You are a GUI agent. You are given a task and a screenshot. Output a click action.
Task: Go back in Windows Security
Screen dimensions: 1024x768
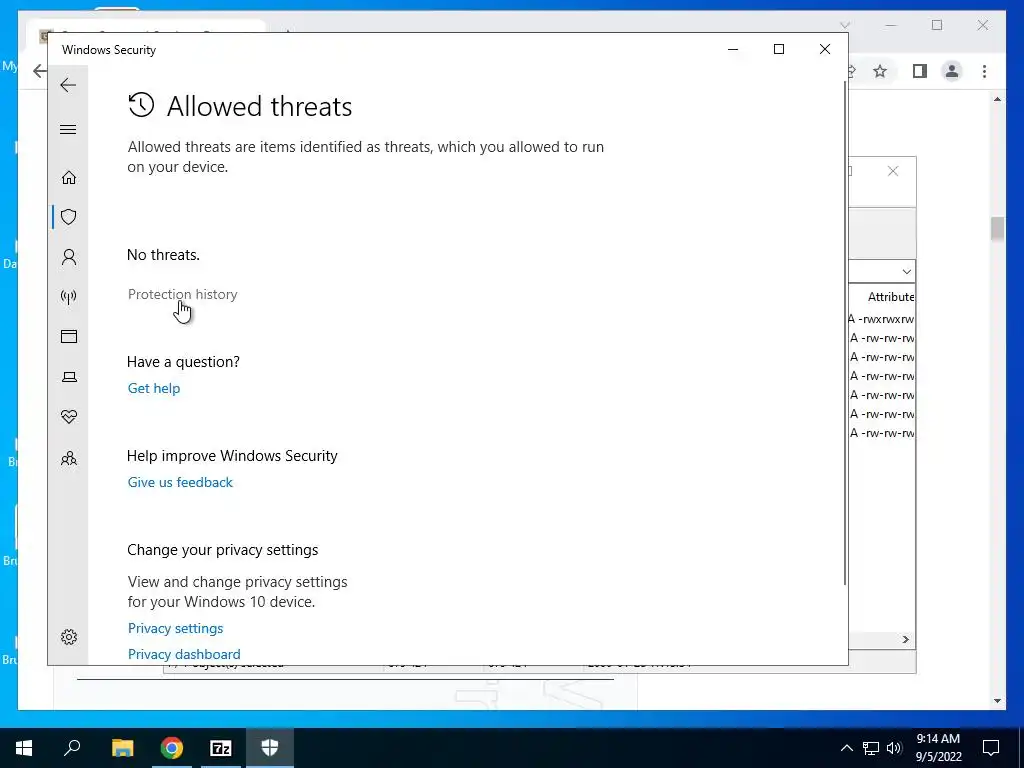click(68, 85)
